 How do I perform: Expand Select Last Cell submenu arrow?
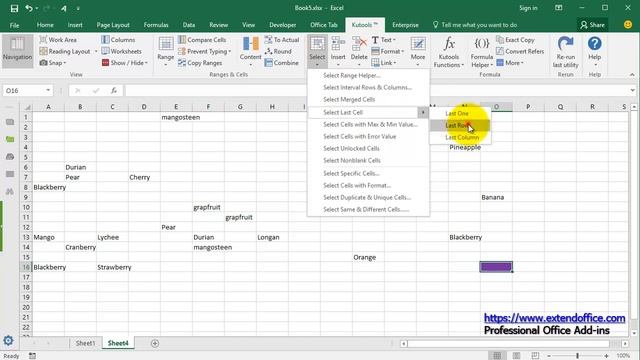pyautogui.click(x=423, y=112)
